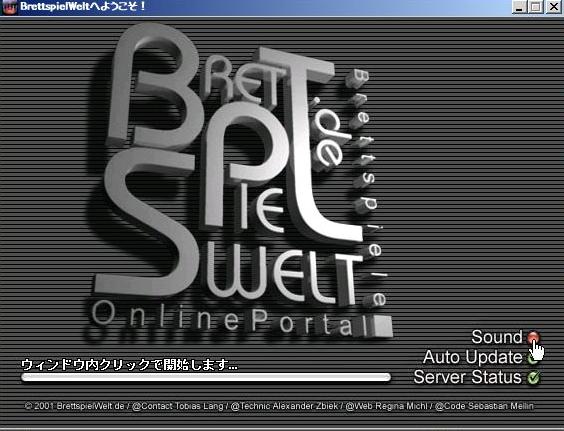Click the Server Status label
Image resolution: width=564 pixels, height=431 pixels.
[468, 377]
